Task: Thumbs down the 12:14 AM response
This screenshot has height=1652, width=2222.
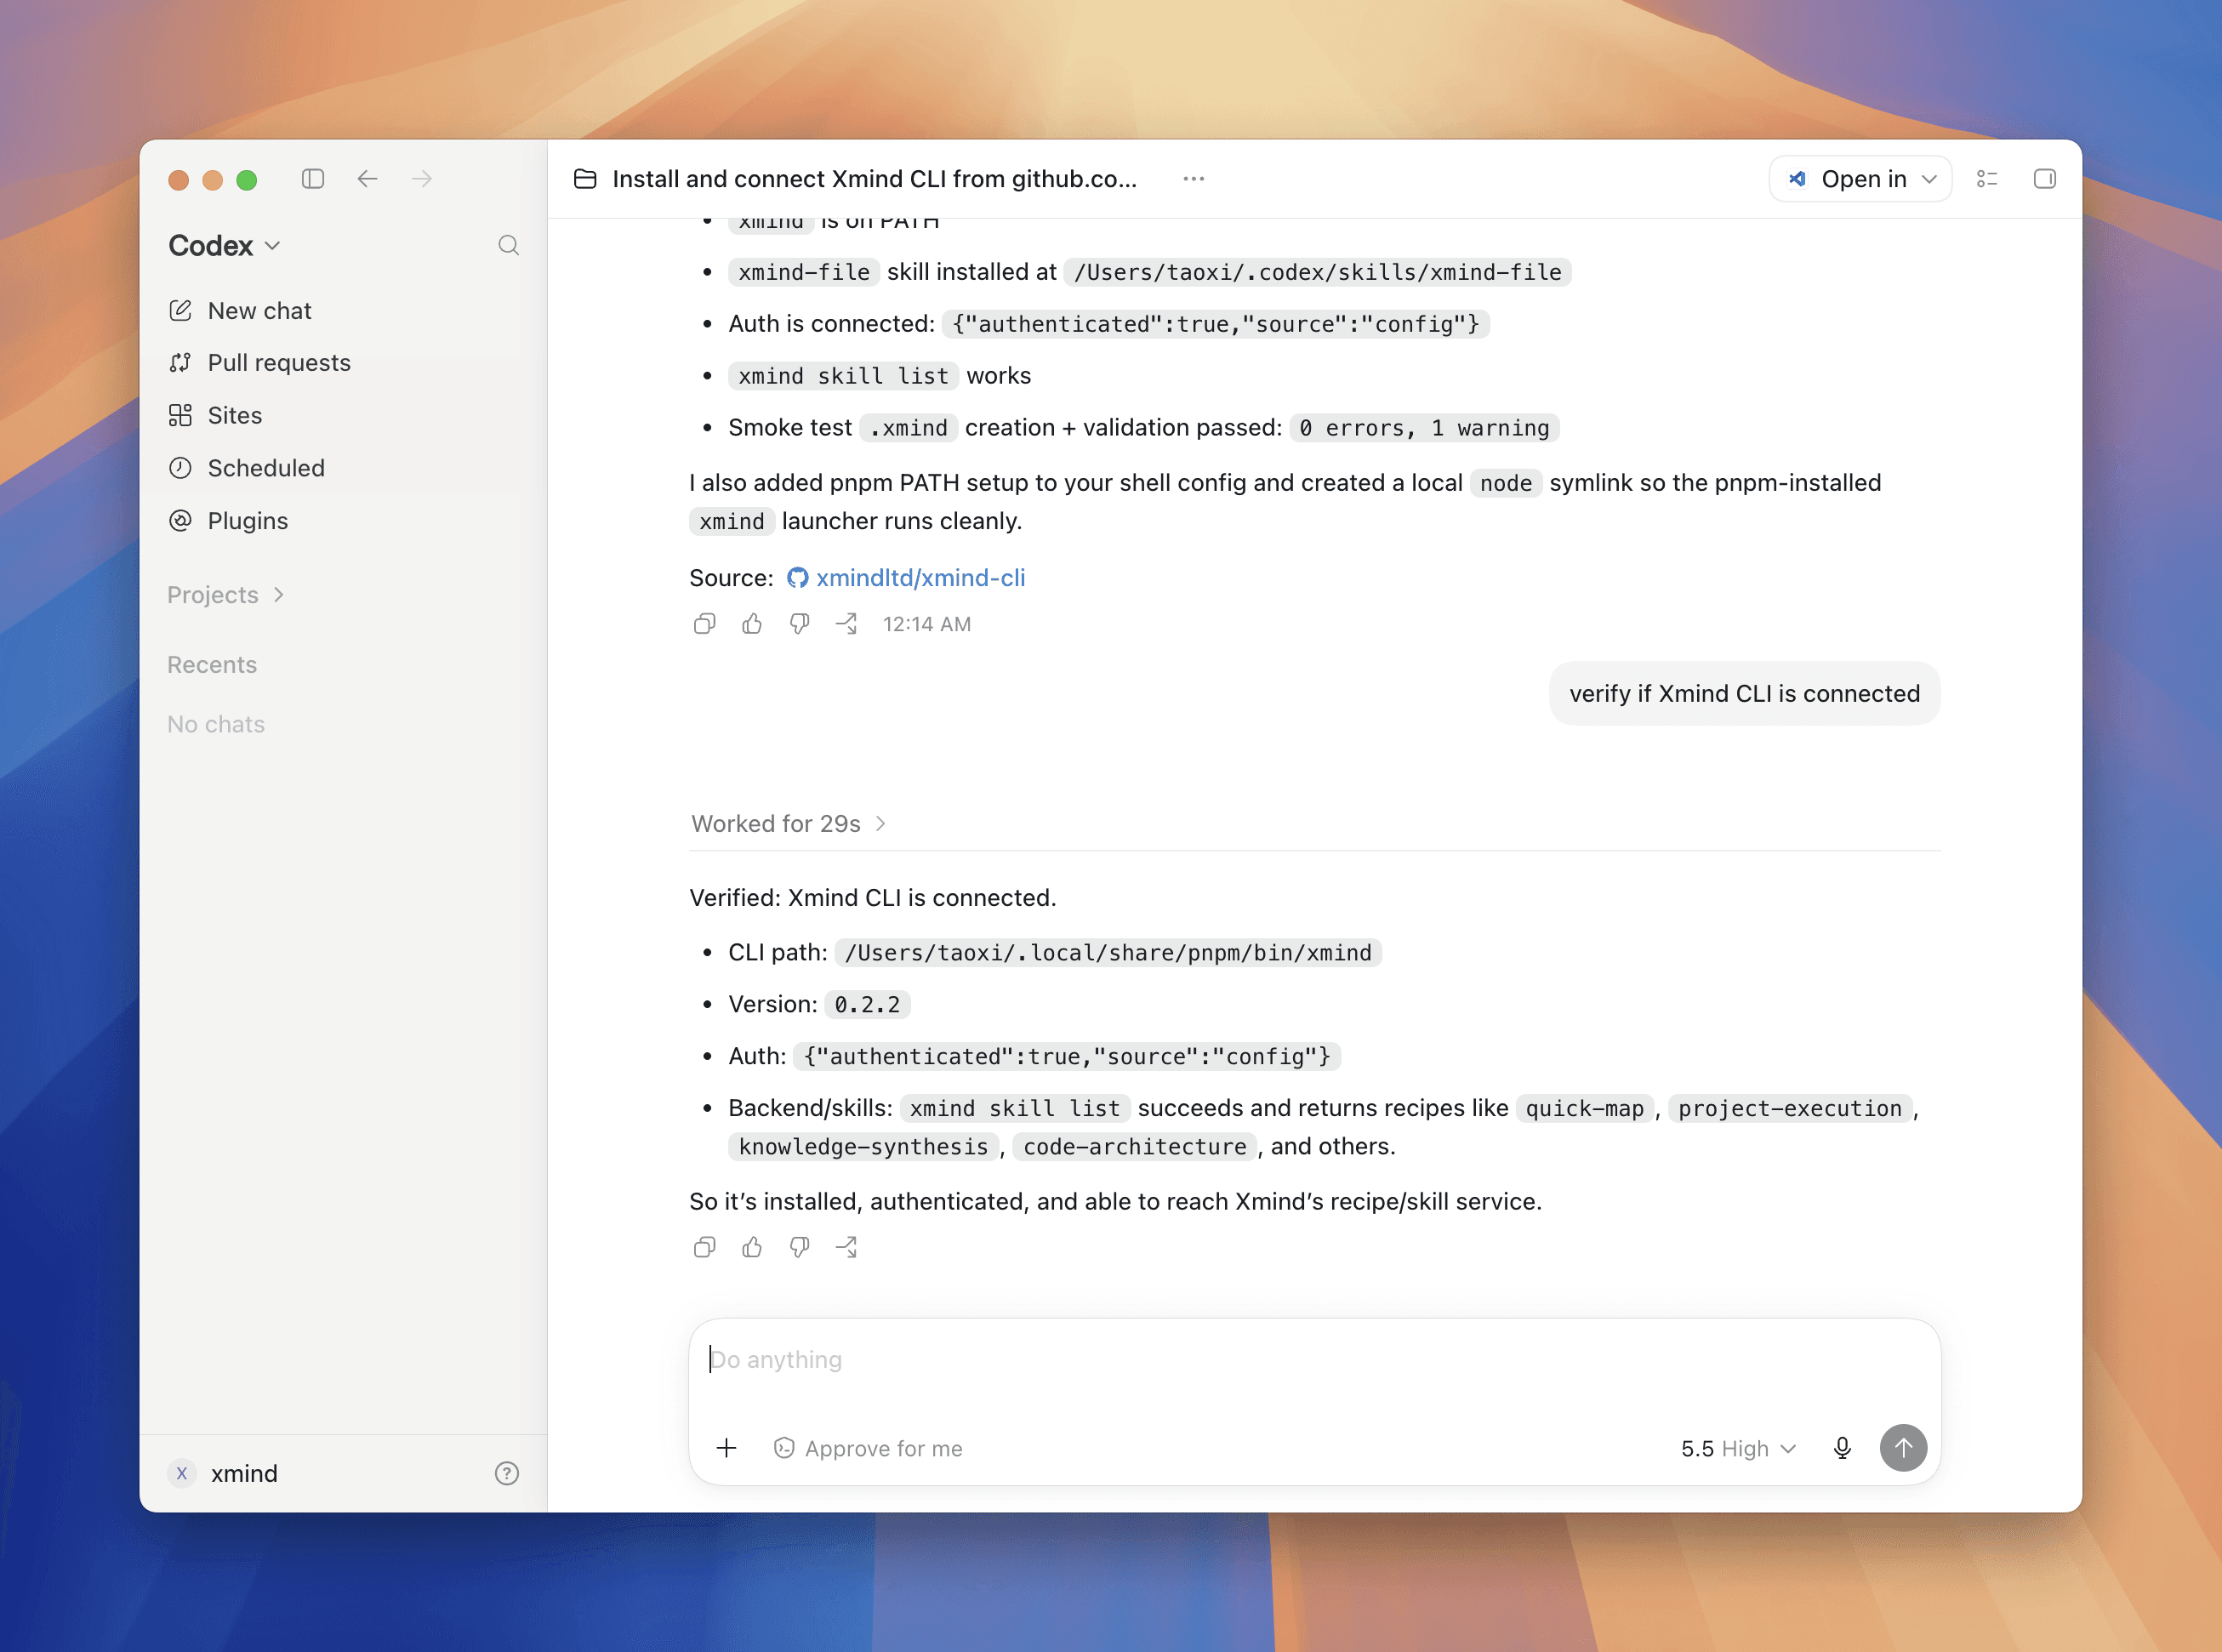Action: (x=799, y=624)
